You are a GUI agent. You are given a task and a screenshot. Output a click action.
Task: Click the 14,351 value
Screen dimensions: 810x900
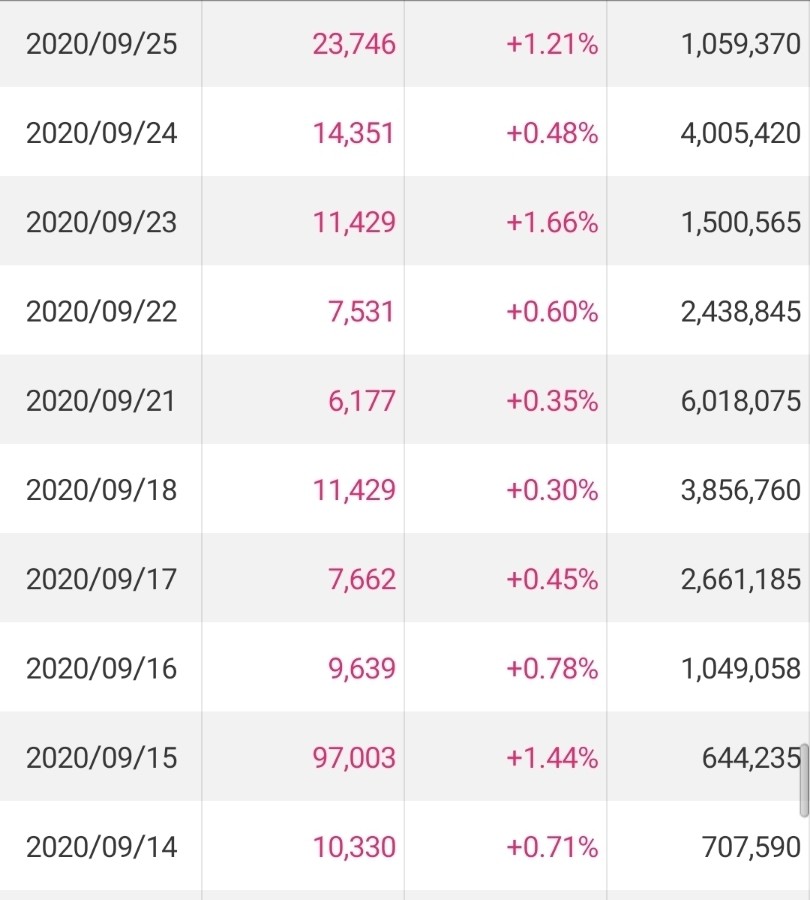tap(354, 133)
